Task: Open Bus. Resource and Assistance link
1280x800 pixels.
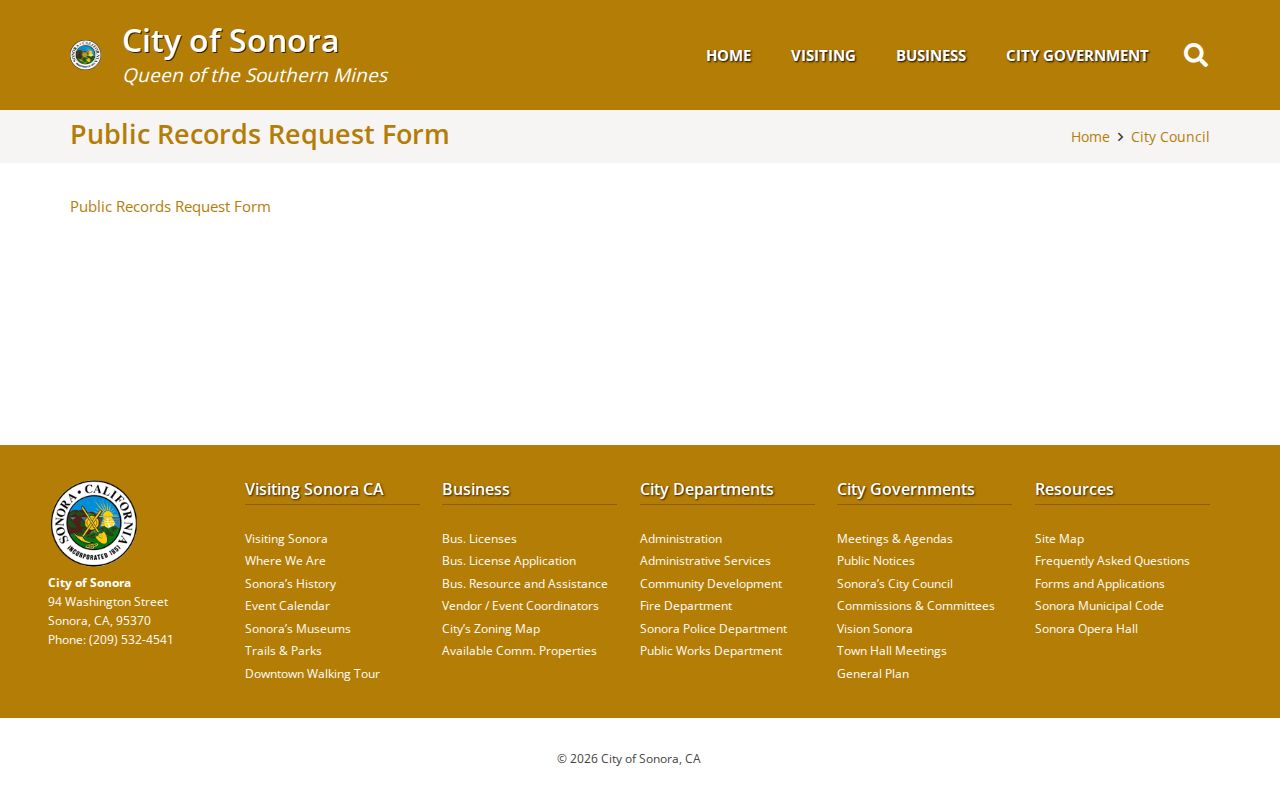Action: click(525, 584)
